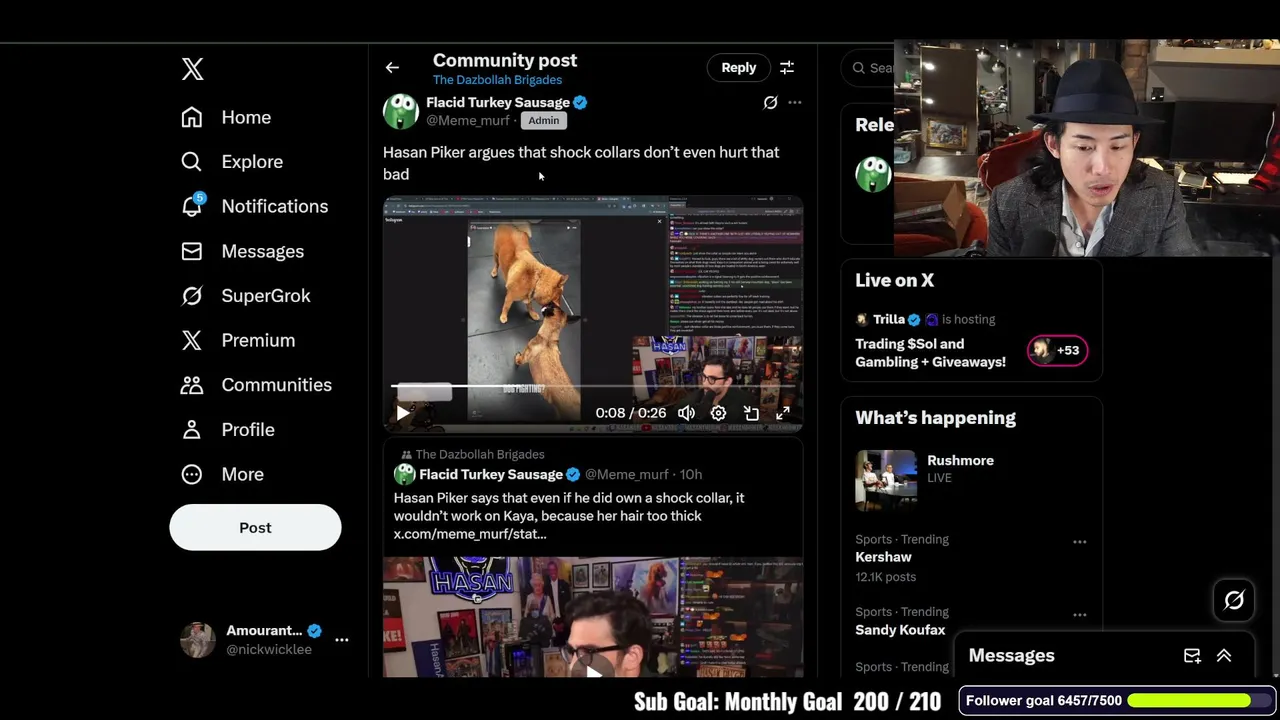
Task: Open the Notifications page
Action: tap(254, 206)
